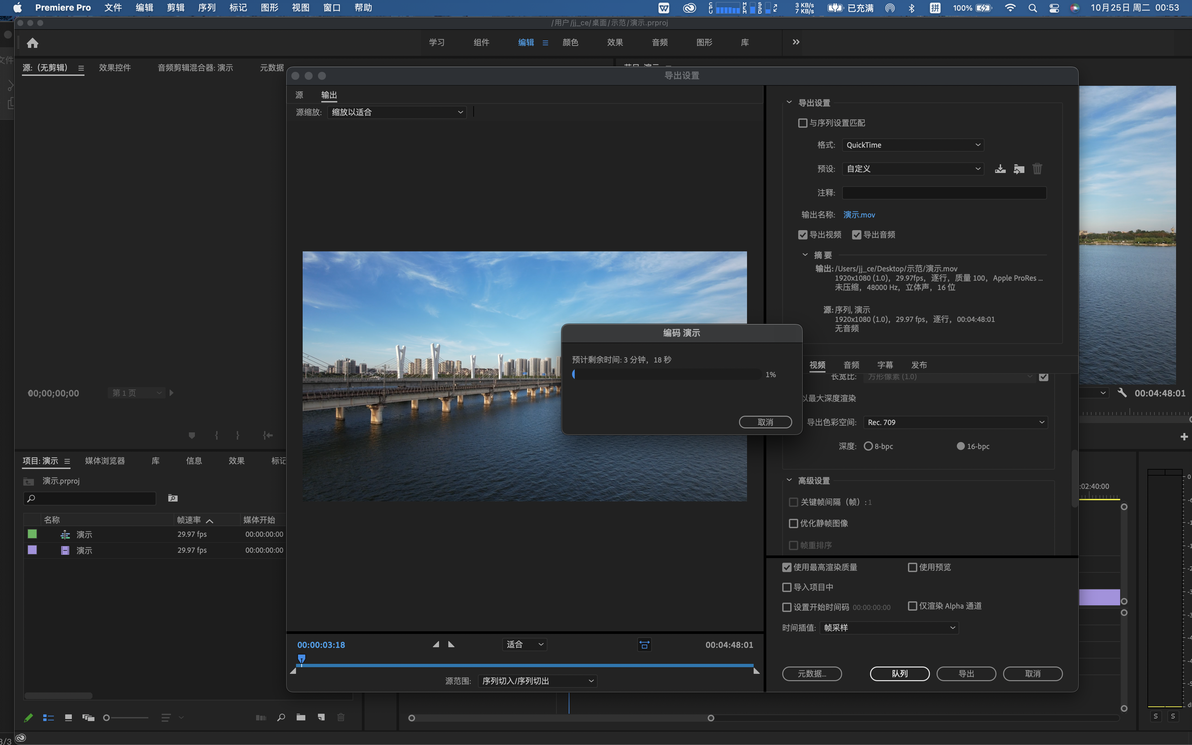Screen dimensions: 1192x745
Task: Switch to the 音频 tab in export settings
Action: 851,365
